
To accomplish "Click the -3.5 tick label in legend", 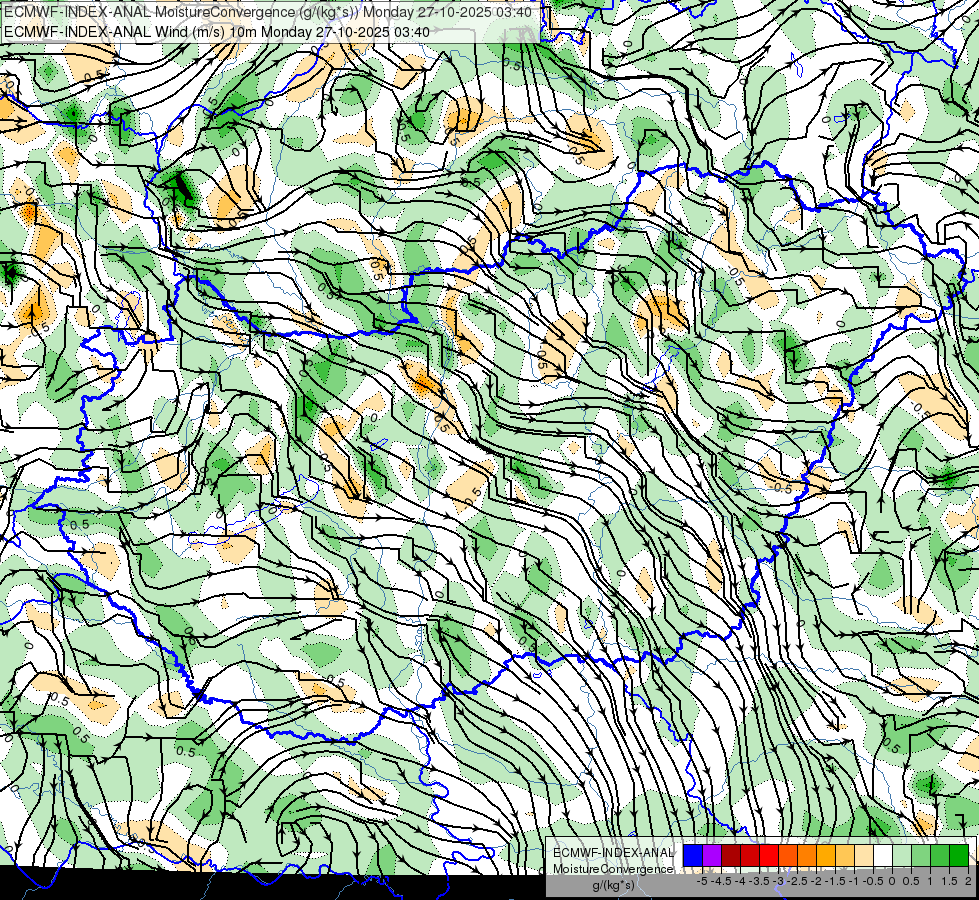I will tap(760, 881).
